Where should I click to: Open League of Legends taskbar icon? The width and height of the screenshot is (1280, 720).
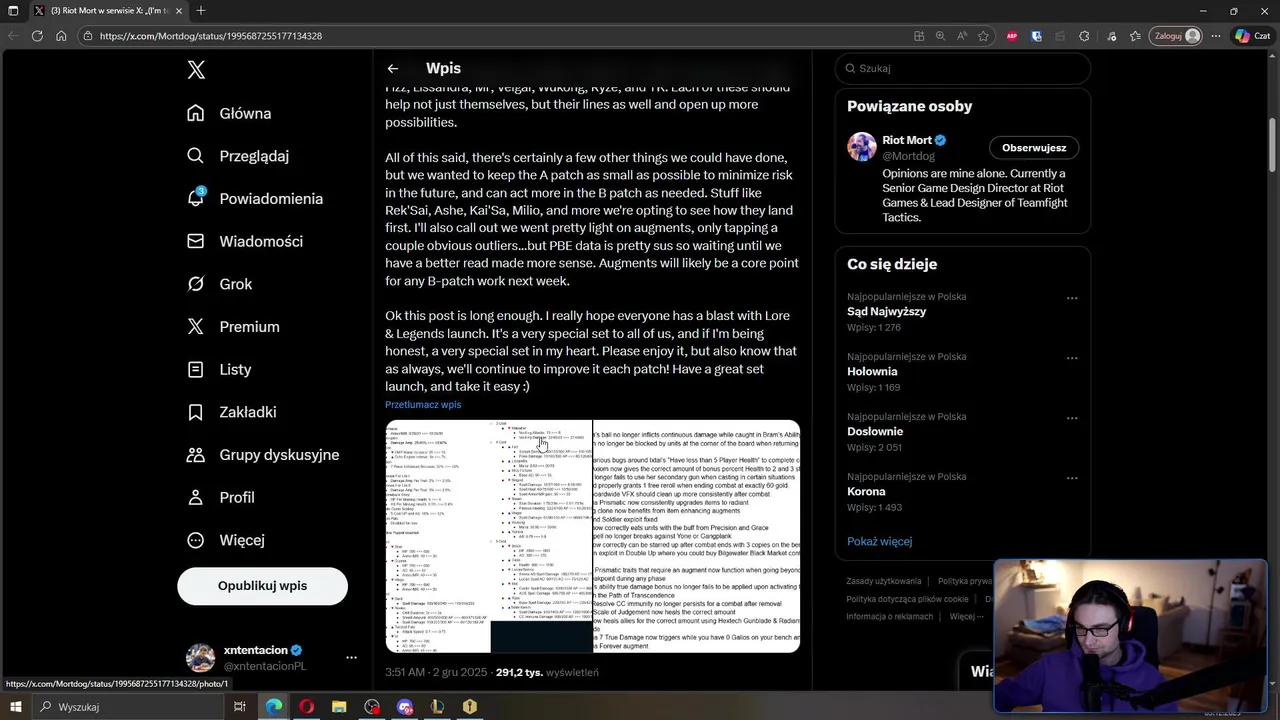tap(437, 707)
